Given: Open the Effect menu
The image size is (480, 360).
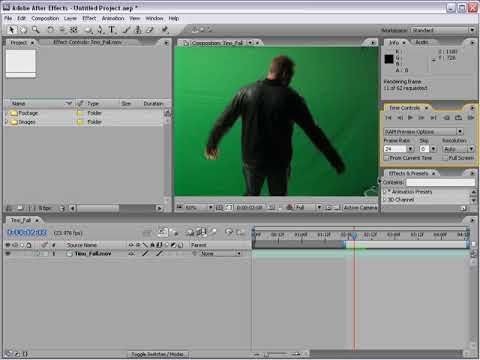Looking at the screenshot, I should [x=89, y=18].
